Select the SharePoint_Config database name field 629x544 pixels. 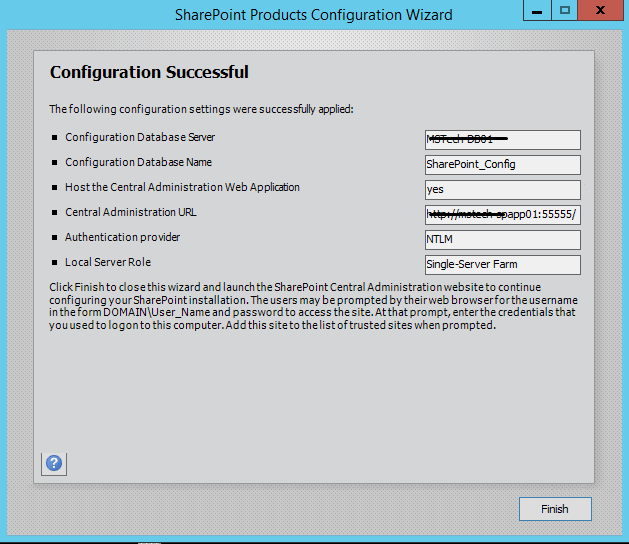[502, 164]
